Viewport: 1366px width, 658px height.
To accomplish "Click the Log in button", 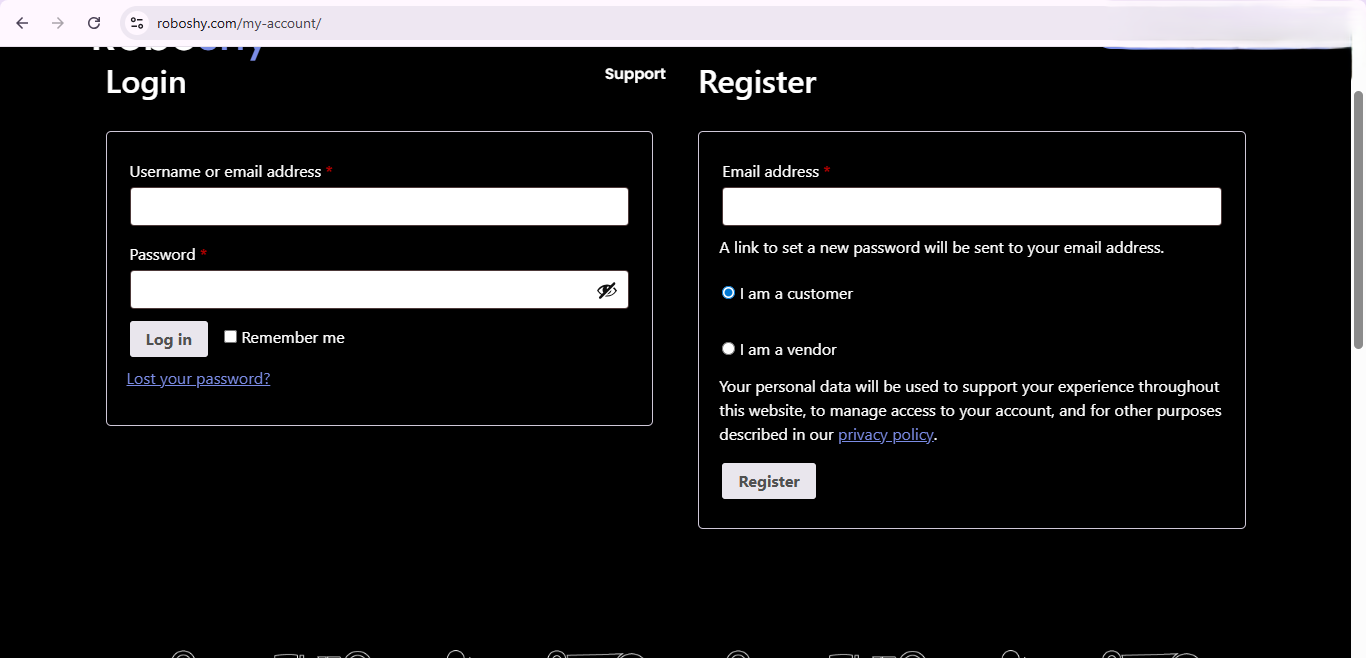I will (168, 338).
